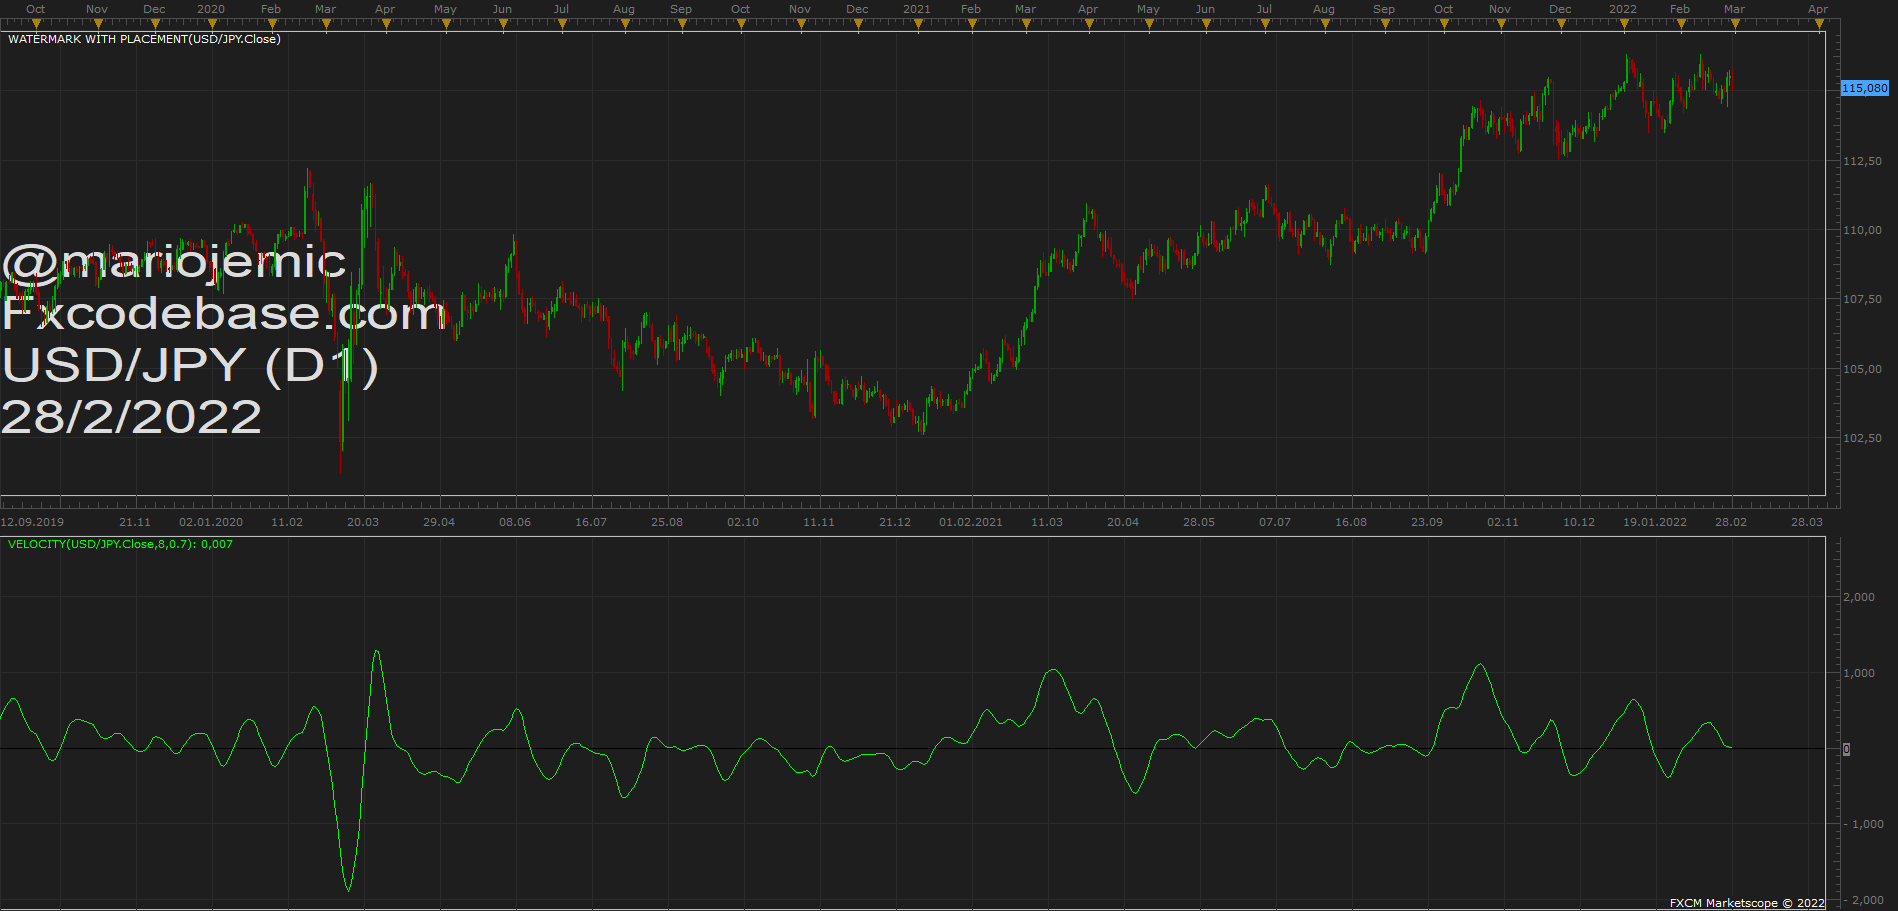Image resolution: width=1898 pixels, height=911 pixels.
Task: Click the orange timeline marker under 2020
Action: 210,24
